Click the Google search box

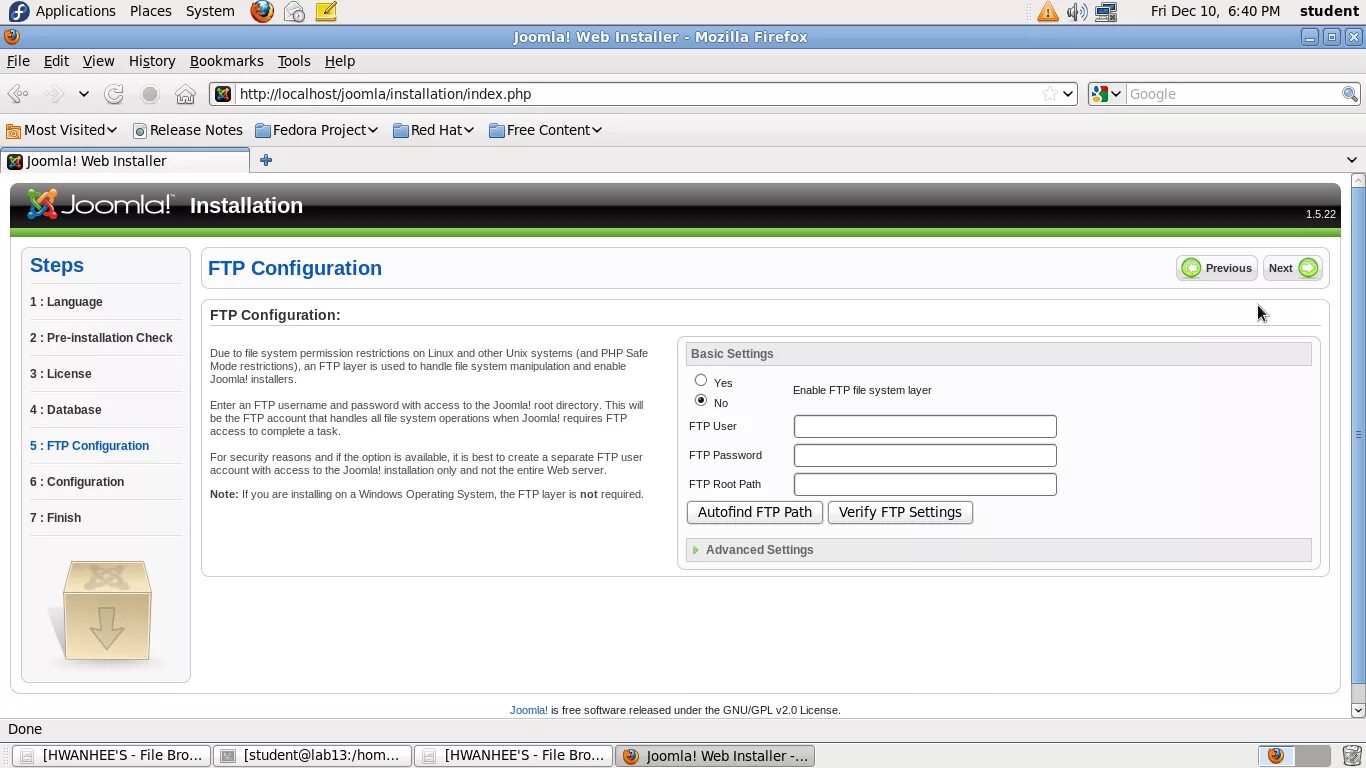tap(1233, 94)
